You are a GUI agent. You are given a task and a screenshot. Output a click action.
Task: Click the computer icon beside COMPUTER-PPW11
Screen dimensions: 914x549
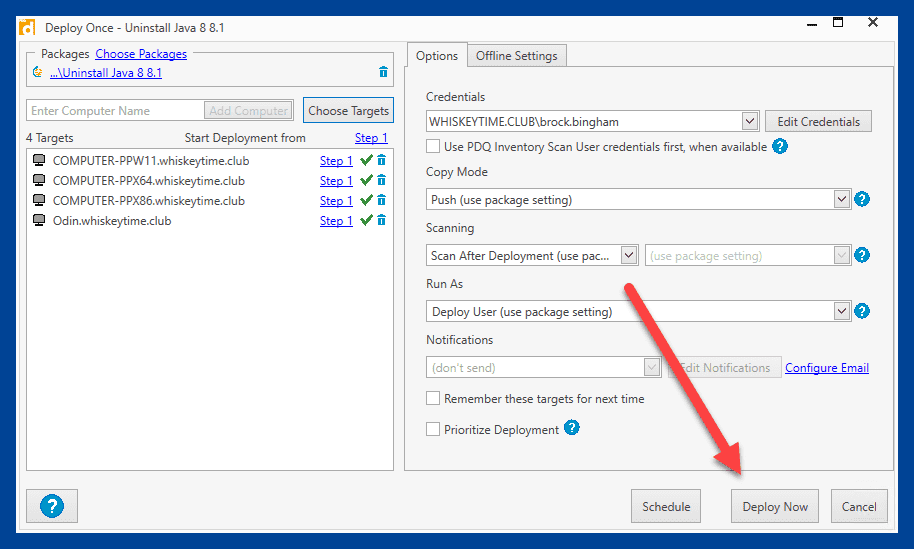point(39,160)
